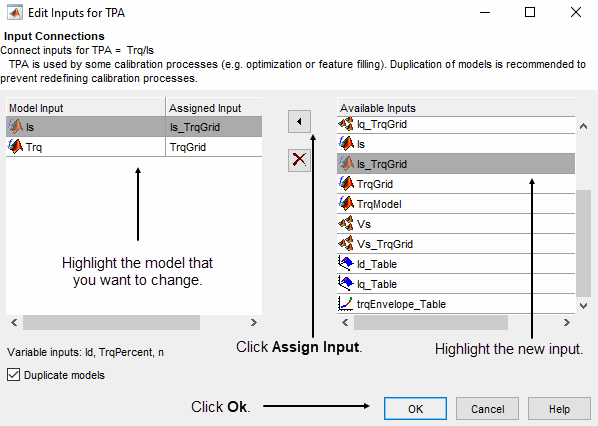Click the Vs icon in Available Inputs
The height and width of the screenshot is (426, 598).
click(346, 224)
